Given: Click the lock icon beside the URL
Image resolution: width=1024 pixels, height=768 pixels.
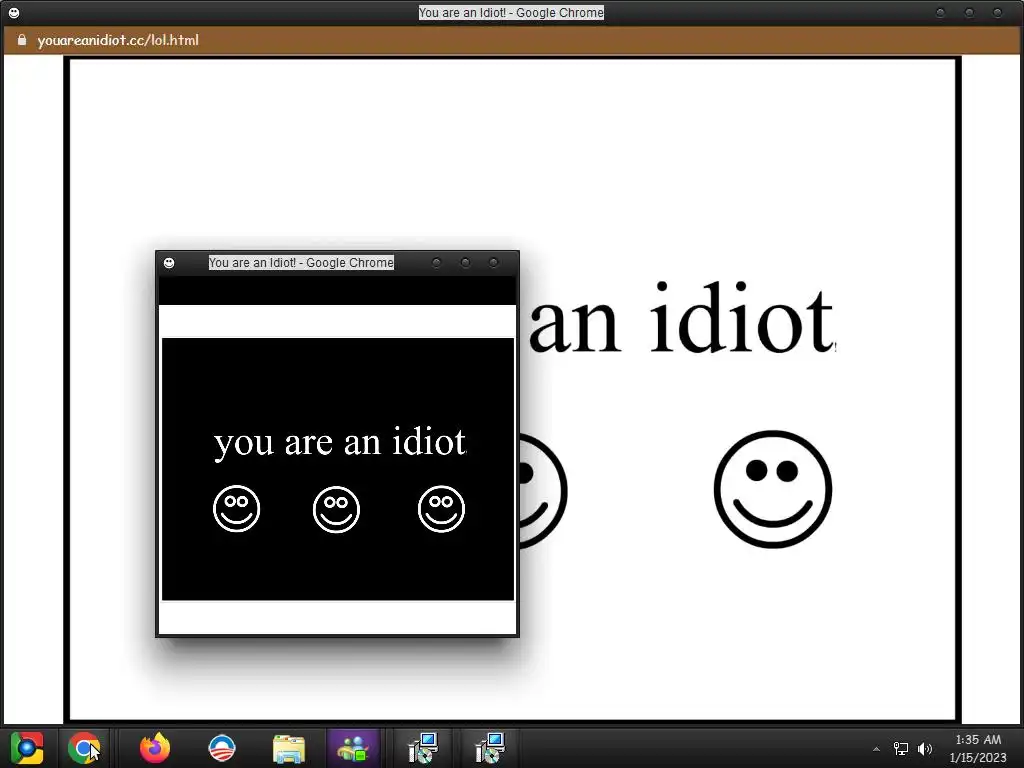Looking at the screenshot, I should coord(22,40).
